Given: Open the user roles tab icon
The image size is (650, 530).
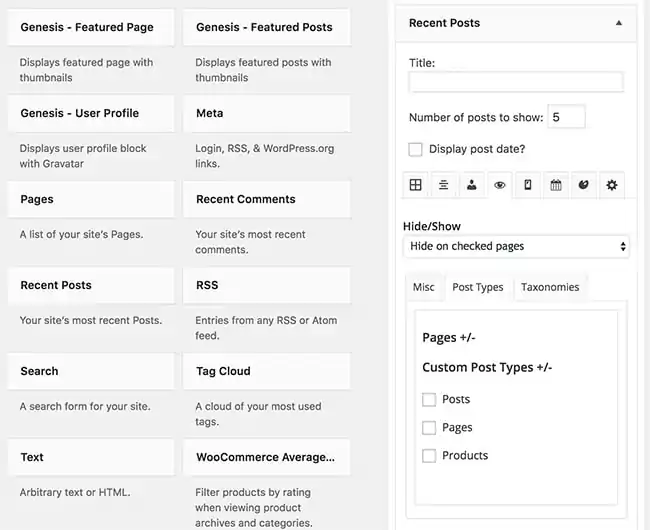Looking at the screenshot, I should click(471, 184).
